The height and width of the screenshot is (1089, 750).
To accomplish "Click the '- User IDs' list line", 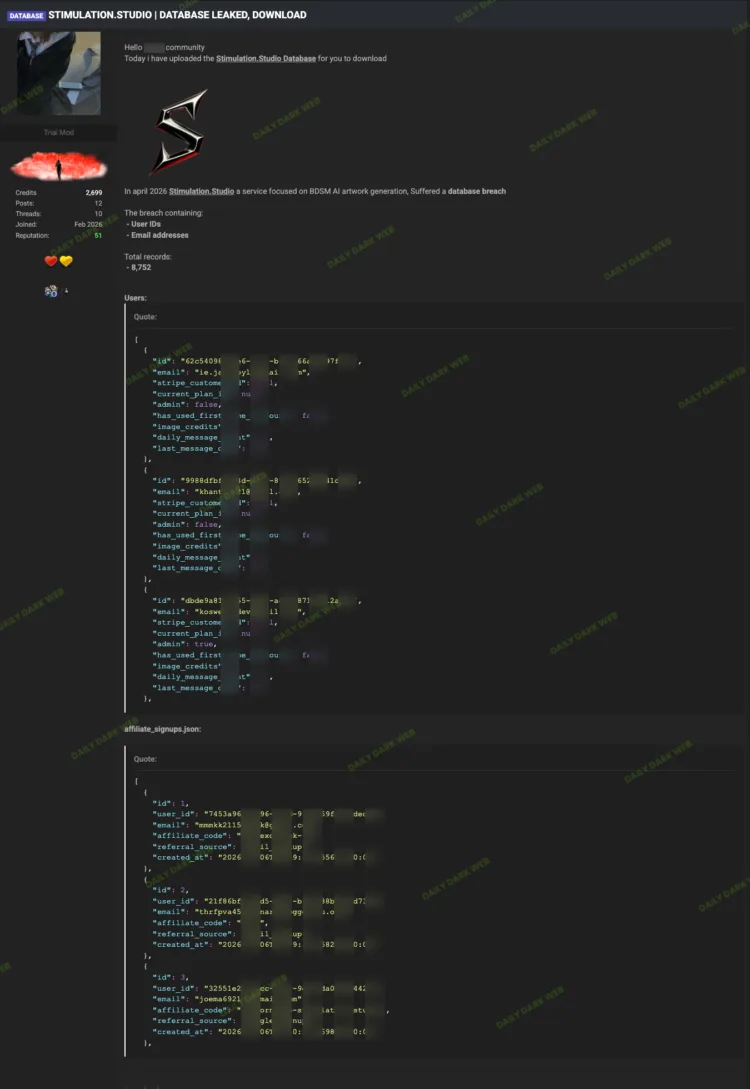I will 143,224.
